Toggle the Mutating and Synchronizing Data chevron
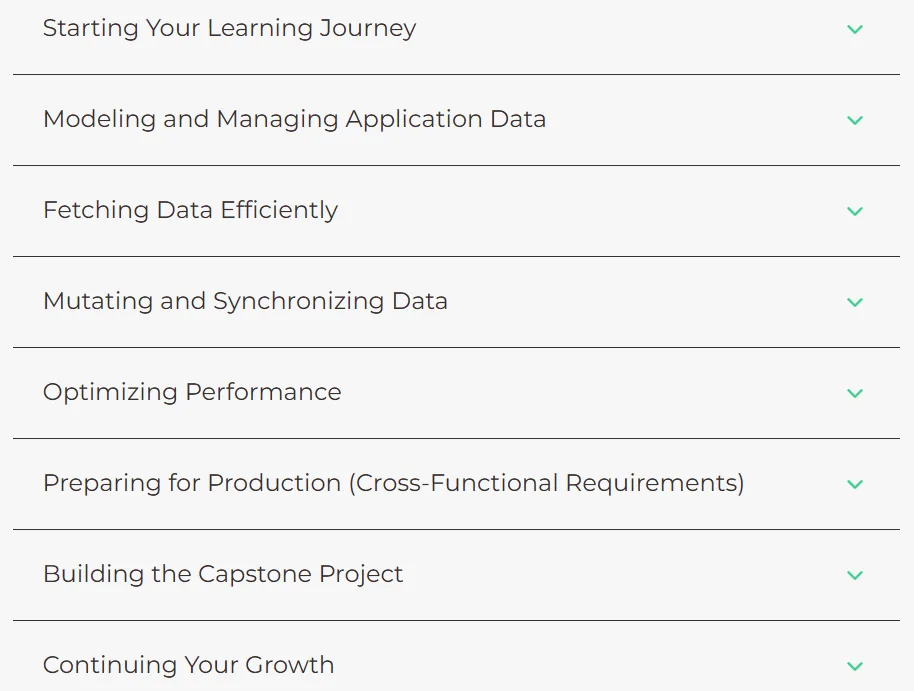The width and height of the screenshot is (914, 691). (x=855, y=302)
